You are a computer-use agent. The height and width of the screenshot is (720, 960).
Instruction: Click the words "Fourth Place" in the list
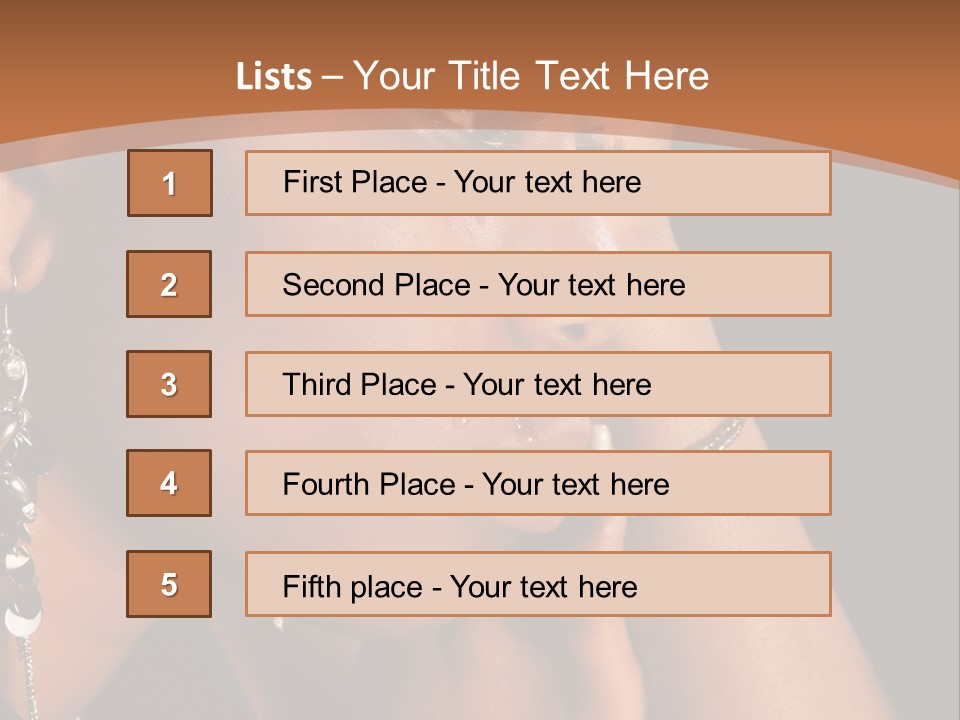[369, 485]
